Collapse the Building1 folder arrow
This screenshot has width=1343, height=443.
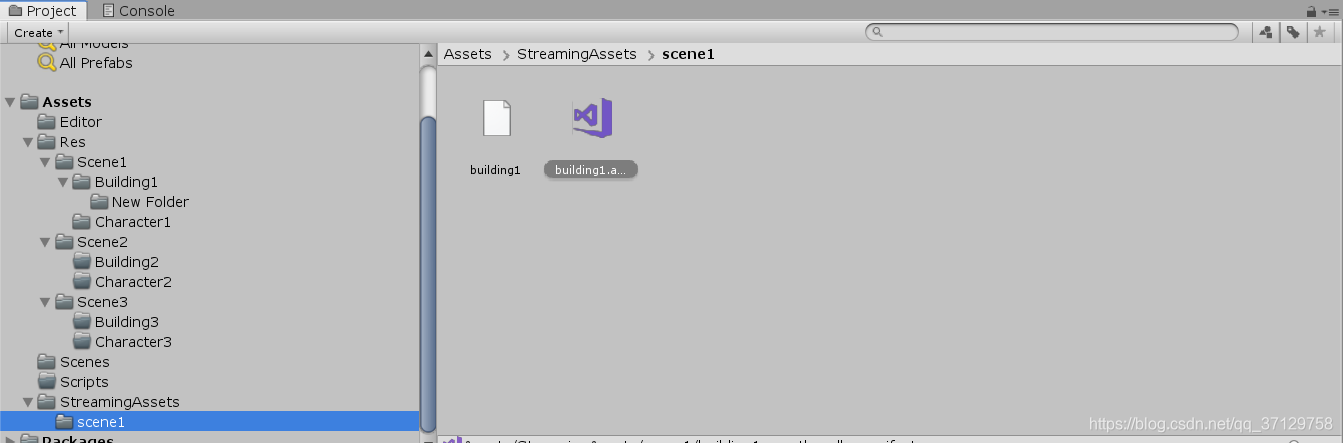(x=63, y=182)
